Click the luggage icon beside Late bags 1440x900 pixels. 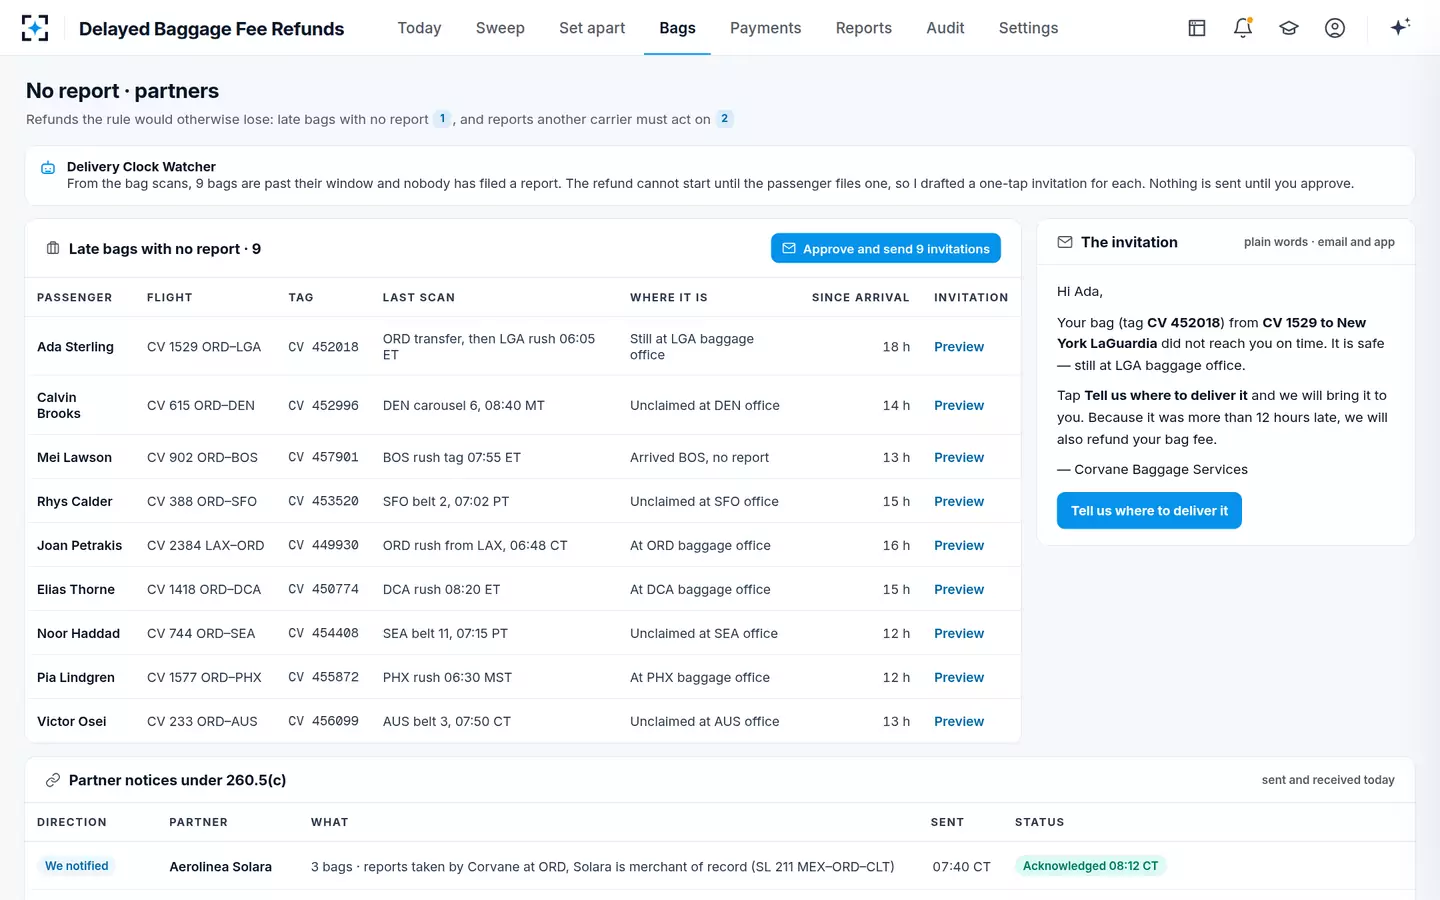click(x=53, y=248)
